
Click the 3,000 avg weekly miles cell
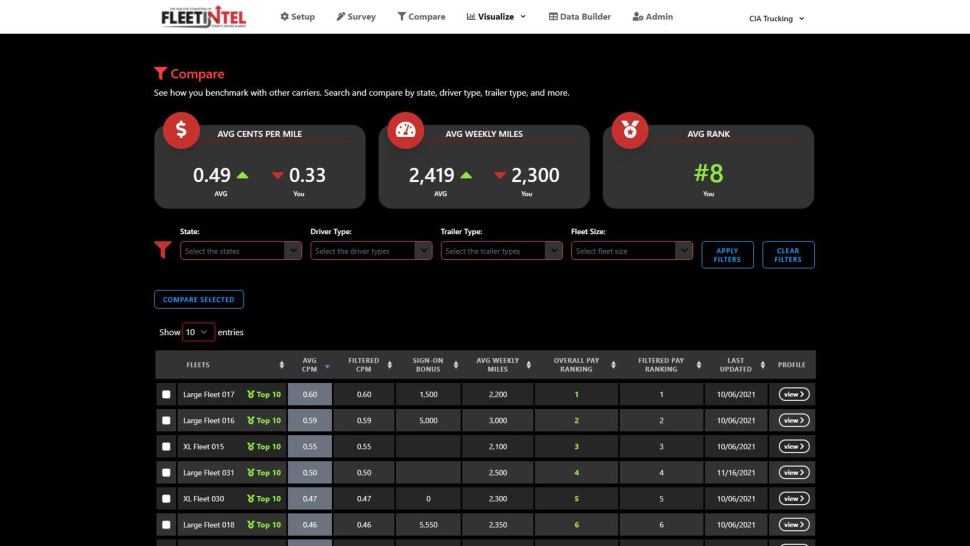(x=498, y=420)
